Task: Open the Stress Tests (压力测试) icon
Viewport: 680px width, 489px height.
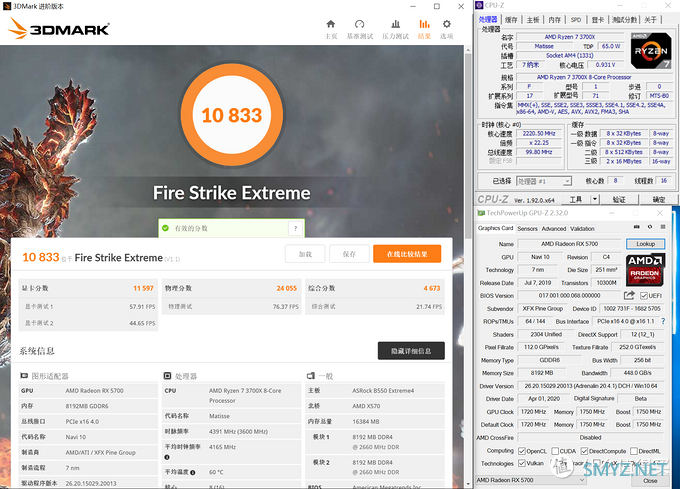Action: 396,24
